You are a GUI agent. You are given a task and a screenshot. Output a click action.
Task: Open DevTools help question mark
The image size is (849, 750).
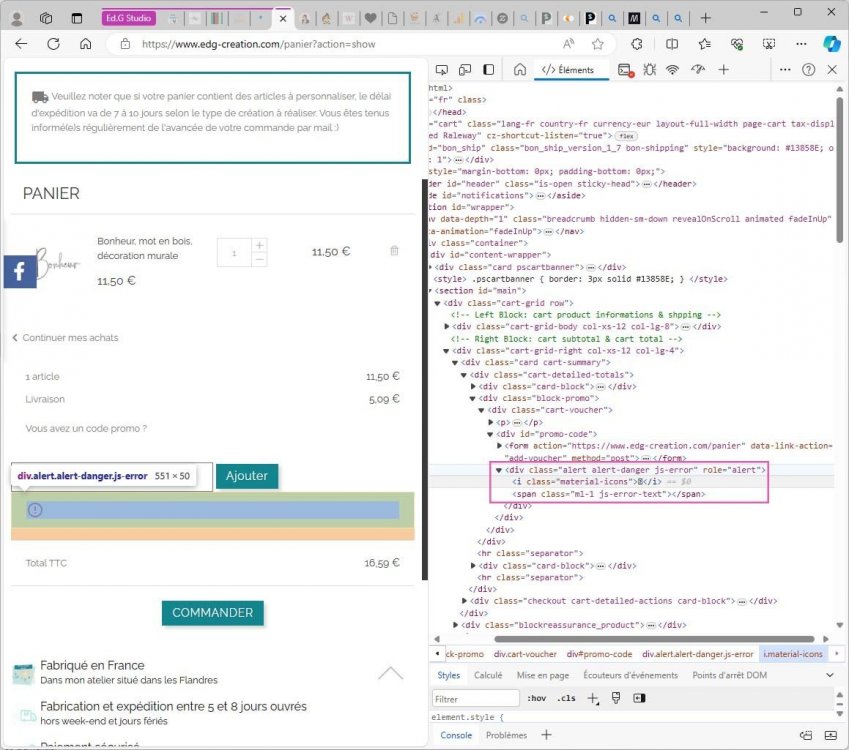pyautogui.click(x=808, y=70)
